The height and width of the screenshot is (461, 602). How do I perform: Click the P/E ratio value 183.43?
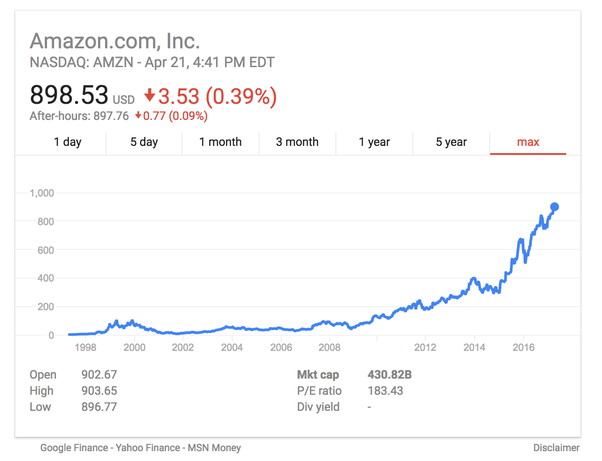click(x=386, y=391)
